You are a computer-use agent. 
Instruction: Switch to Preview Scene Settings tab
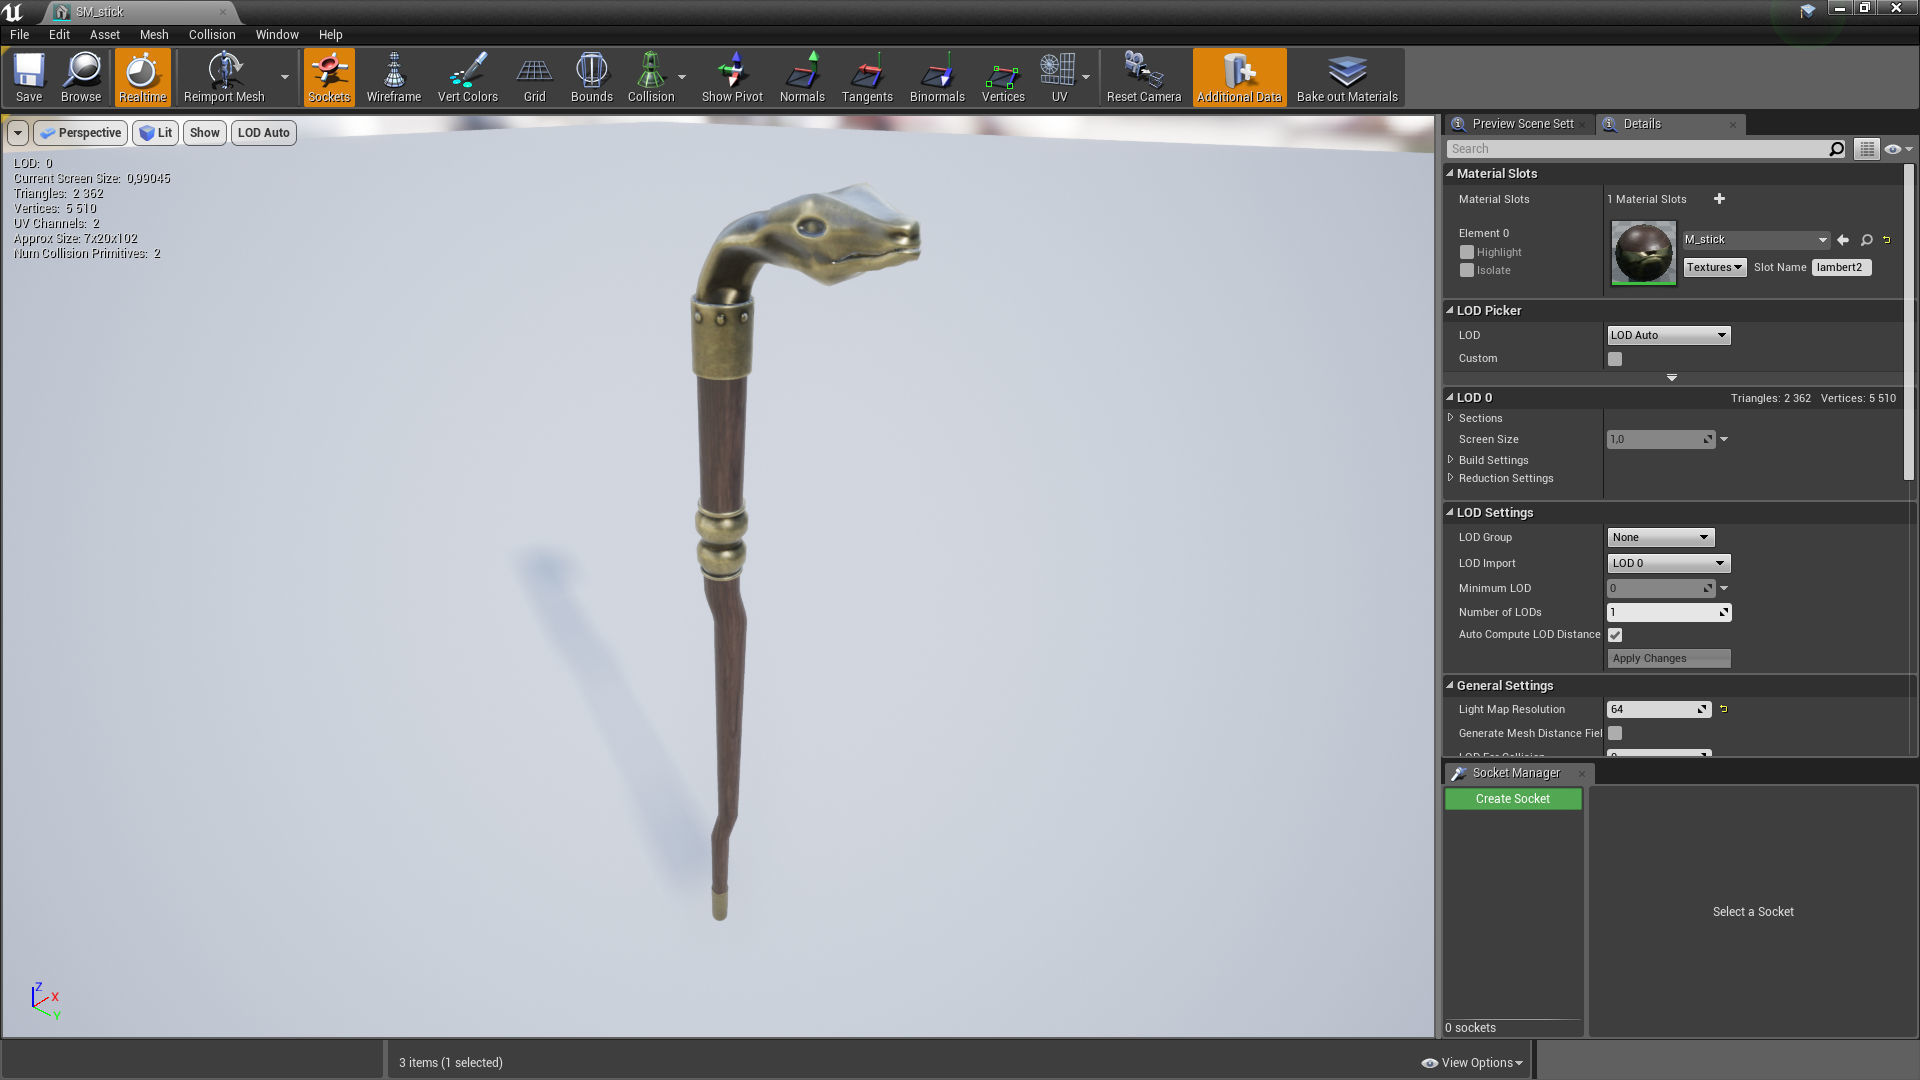(x=1521, y=124)
